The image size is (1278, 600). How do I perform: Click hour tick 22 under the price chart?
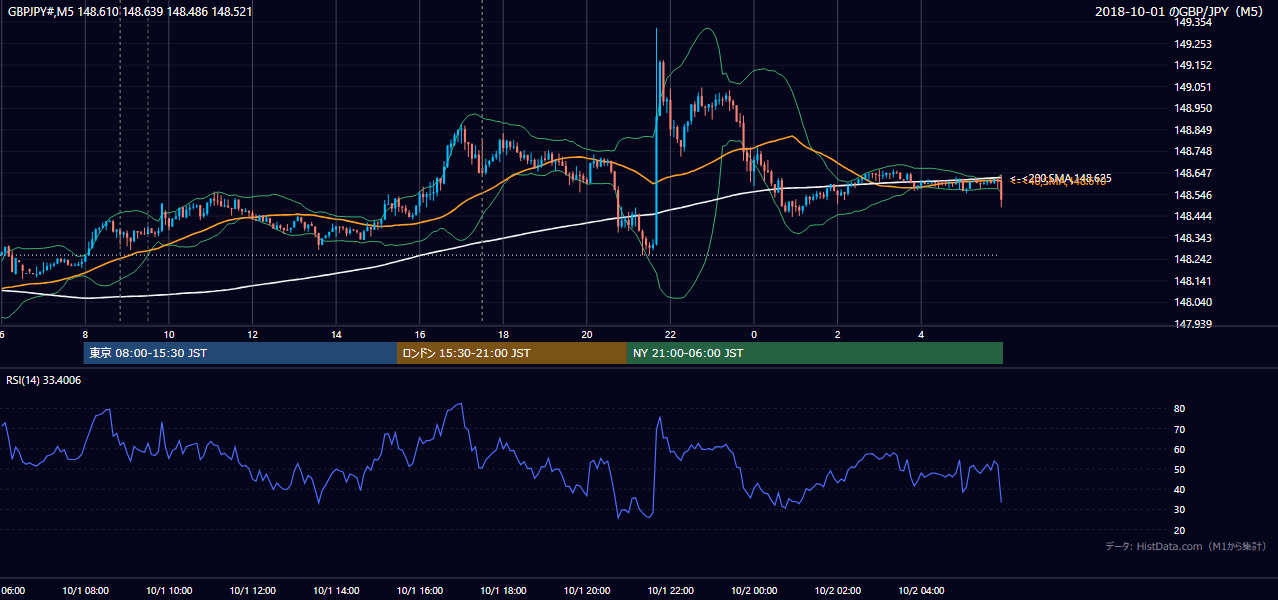pyautogui.click(x=670, y=335)
